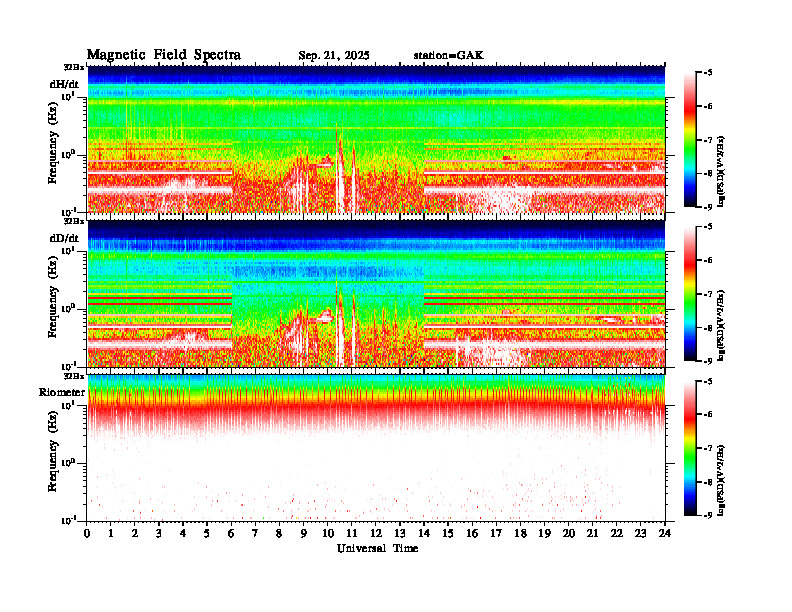Click the 'dH/dt' panel label

pyautogui.click(x=64, y=84)
